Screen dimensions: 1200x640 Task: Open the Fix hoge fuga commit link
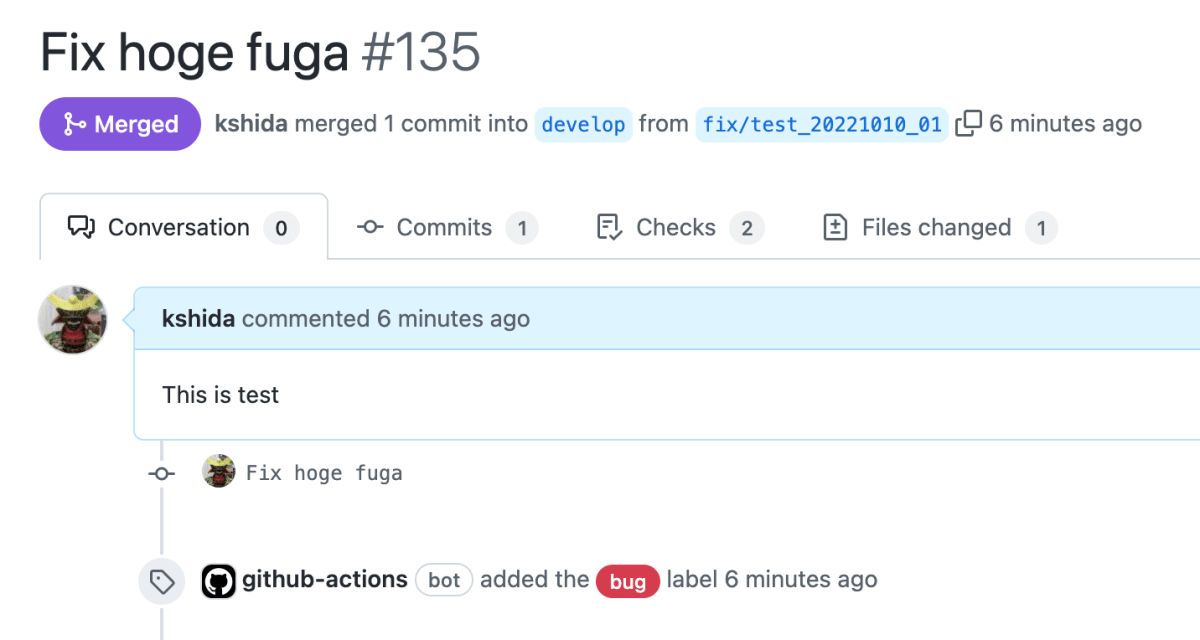pyautogui.click(x=324, y=473)
